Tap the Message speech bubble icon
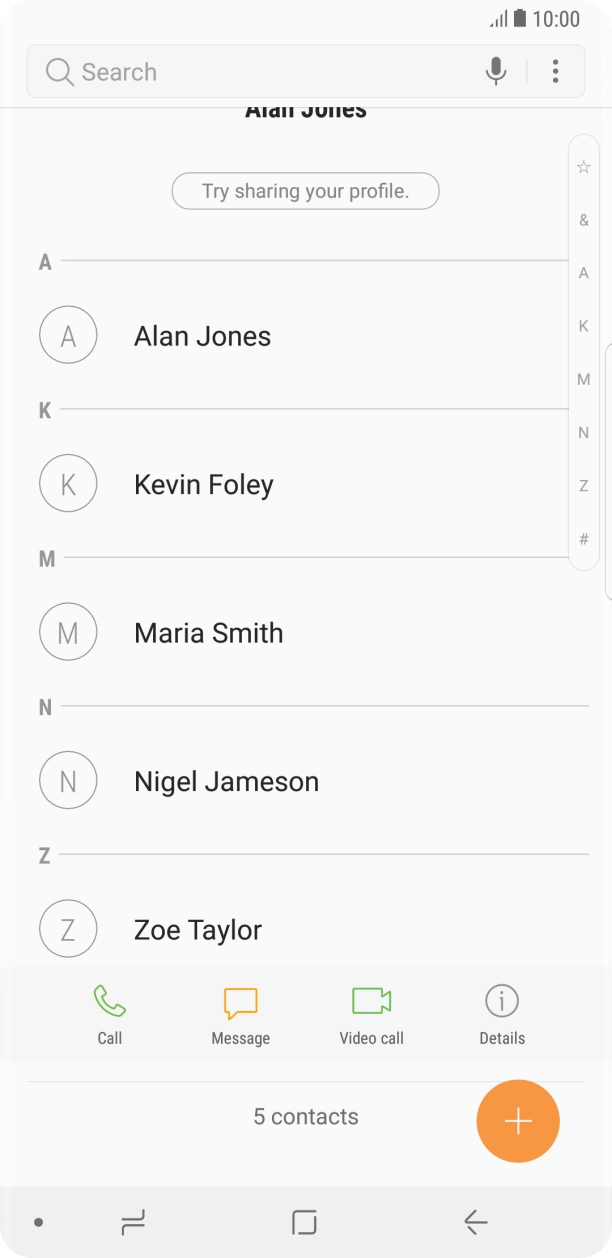The height and width of the screenshot is (1258, 612). (x=240, y=1002)
